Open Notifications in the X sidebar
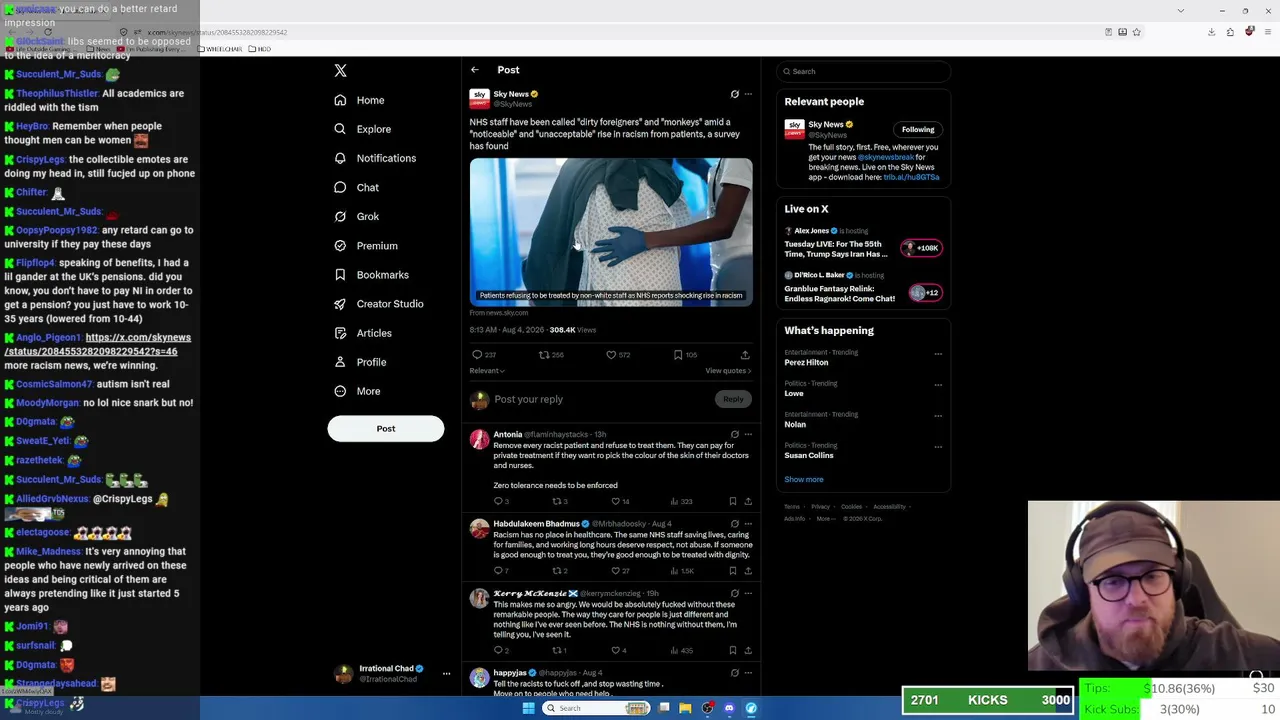The height and width of the screenshot is (720, 1280). click(x=375, y=158)
